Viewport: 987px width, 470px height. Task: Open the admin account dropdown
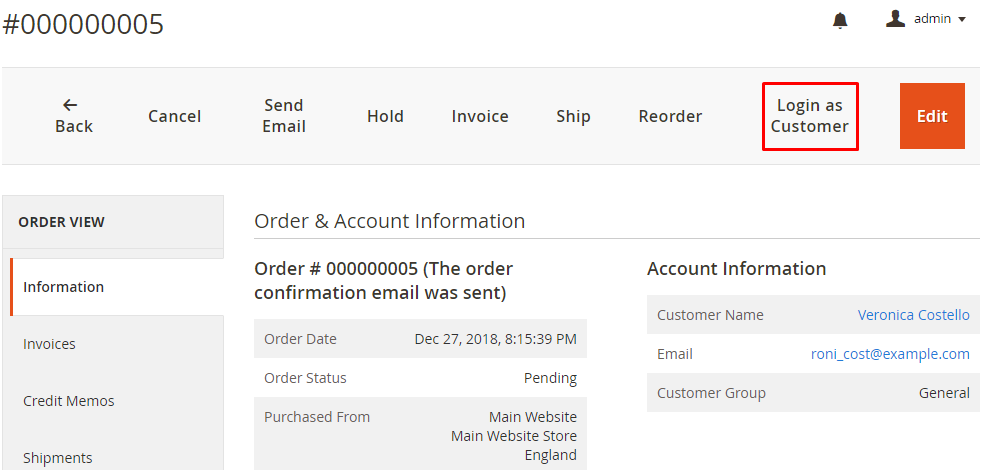[x=940, y=19]
